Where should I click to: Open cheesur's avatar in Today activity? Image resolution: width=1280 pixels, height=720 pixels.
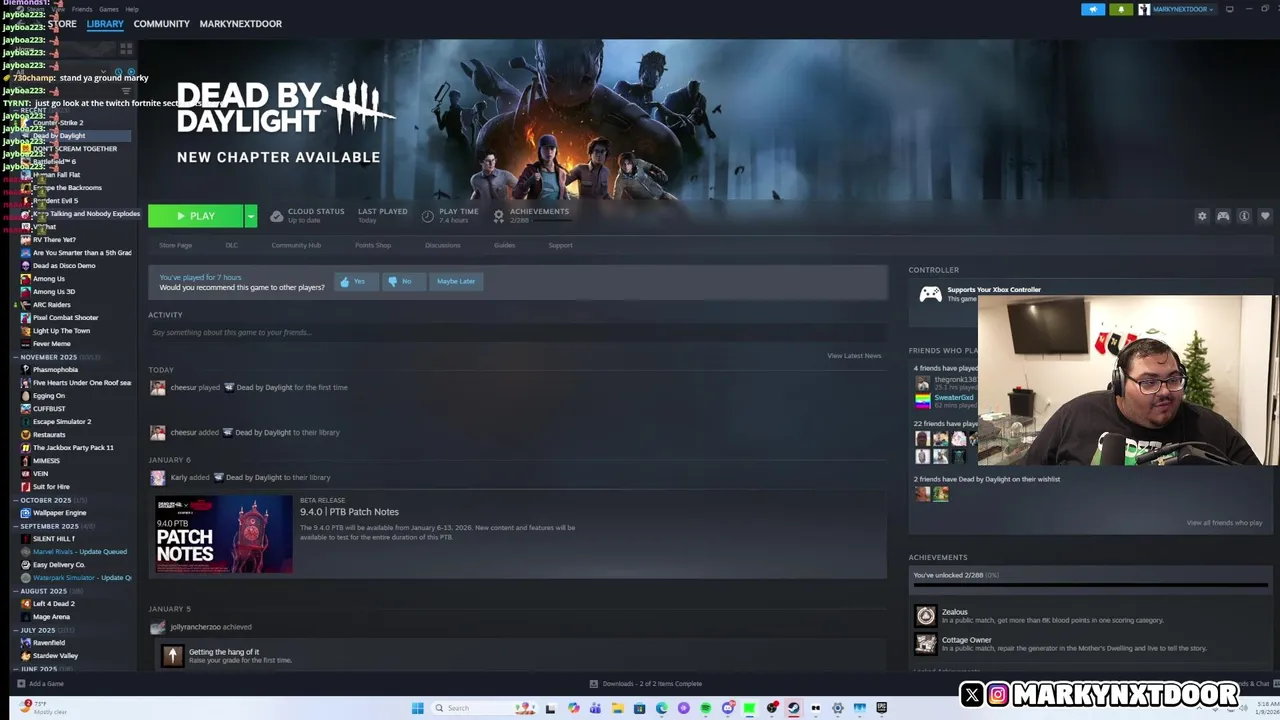[157, 388]
